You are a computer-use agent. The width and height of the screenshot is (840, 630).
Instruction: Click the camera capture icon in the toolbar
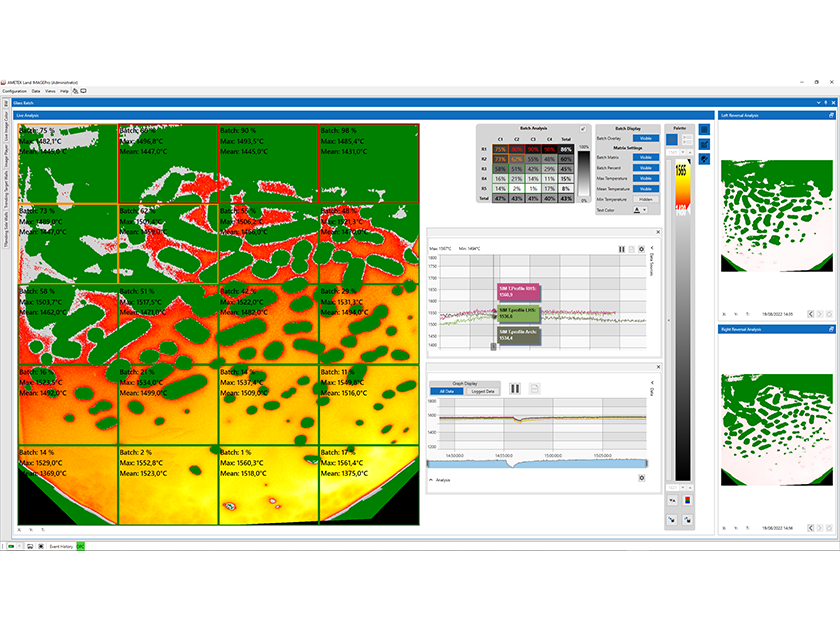pos(83,90)
